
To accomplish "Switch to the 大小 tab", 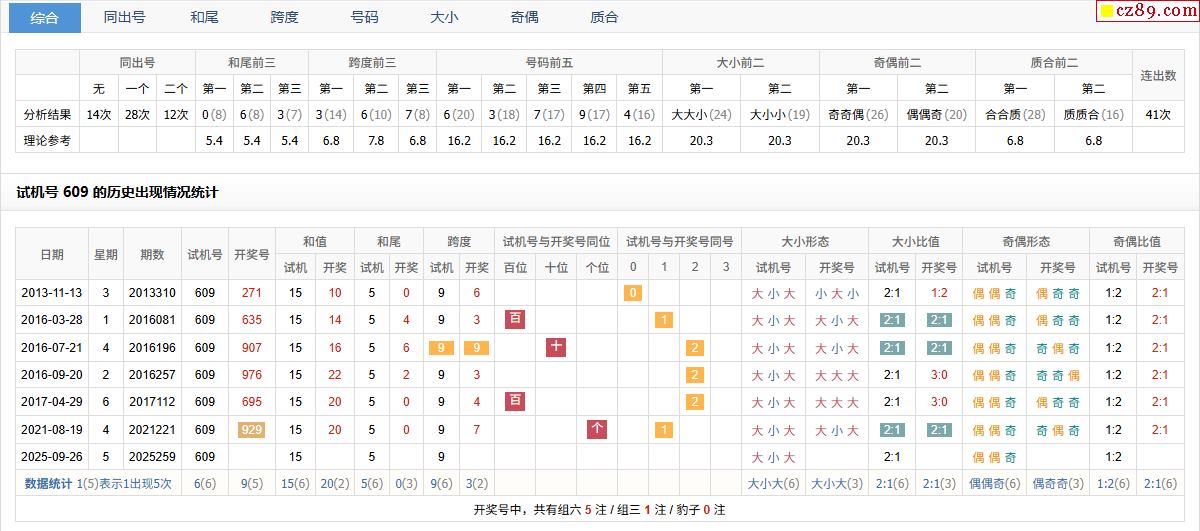I will pyautogui.click(x=444, y=17).
